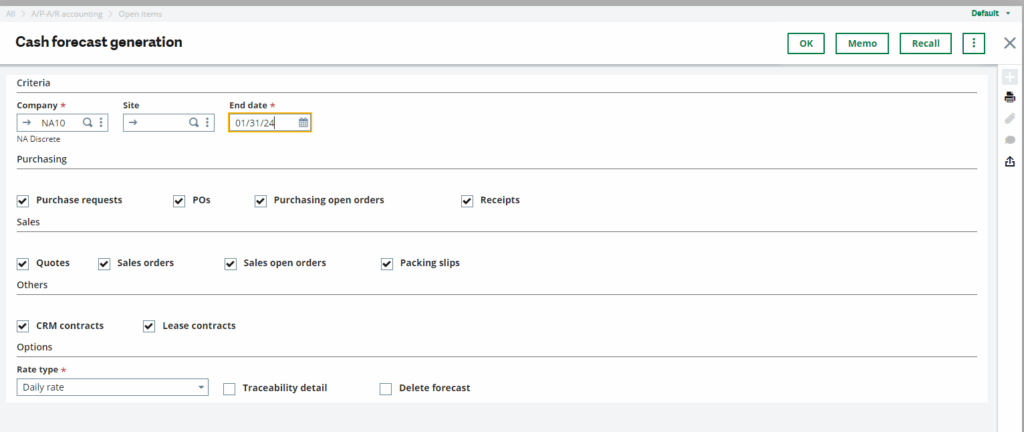Click the Others section heading
This screenshot has height=432, width=1024.
click(x=32, y=285)
